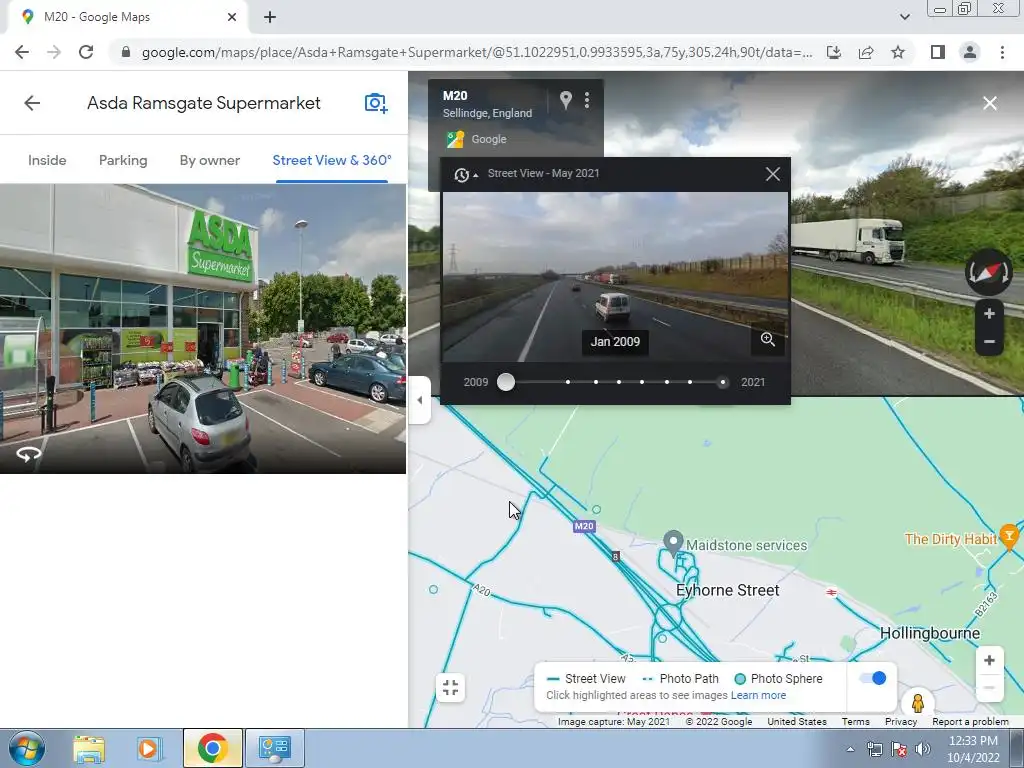Bookmark this page with the star
Viewport: 1024px width, 768px height.
coord(898,52)
